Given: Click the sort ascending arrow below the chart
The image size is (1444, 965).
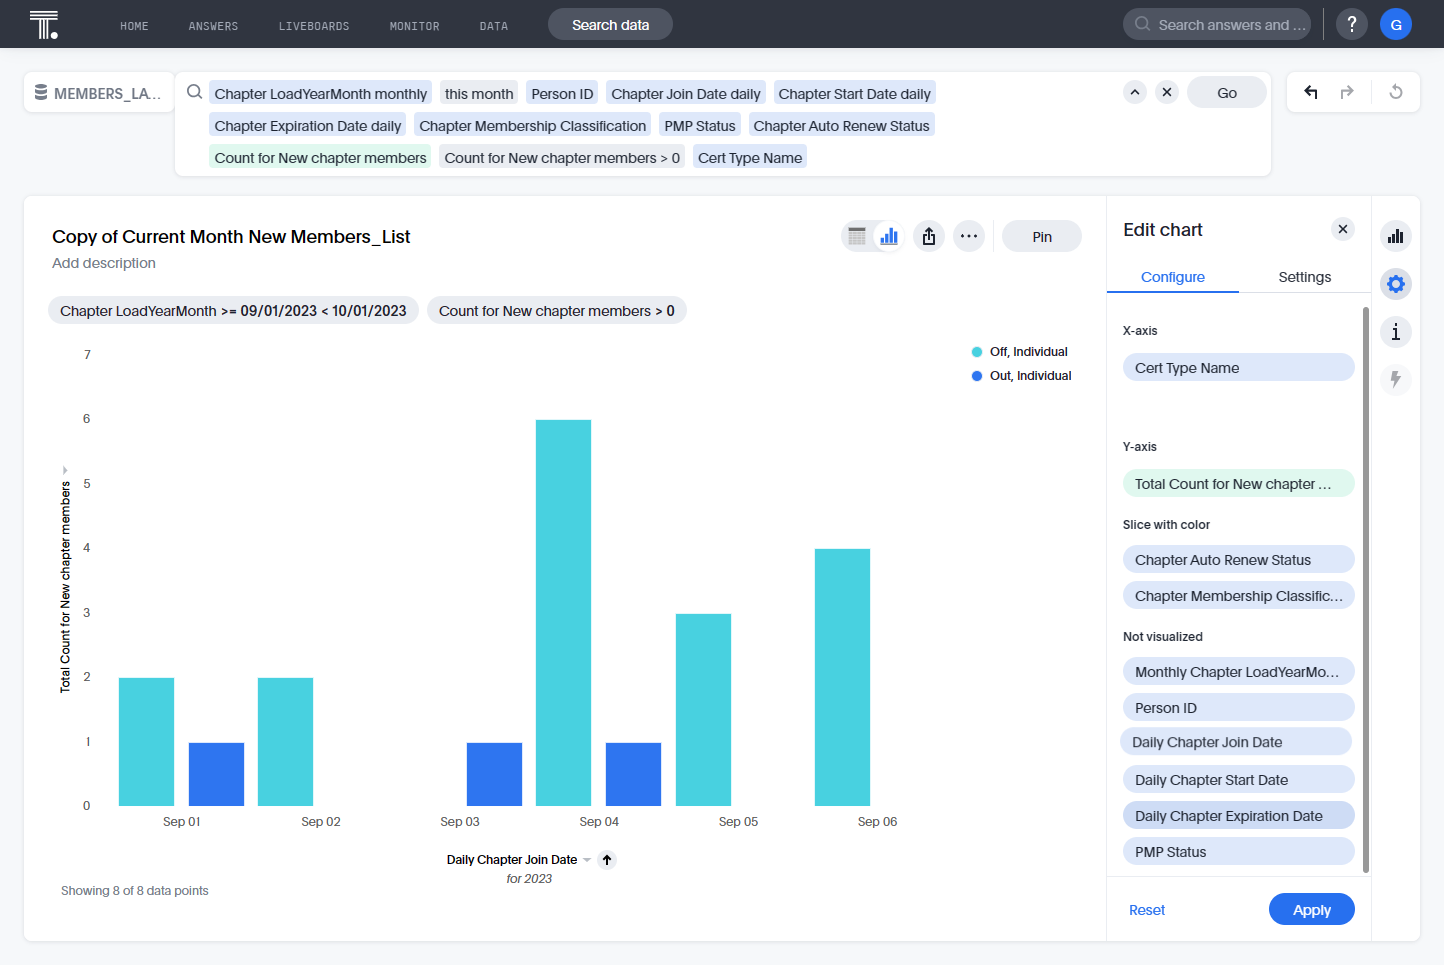Looking at the screenshot, I should 607,860.
